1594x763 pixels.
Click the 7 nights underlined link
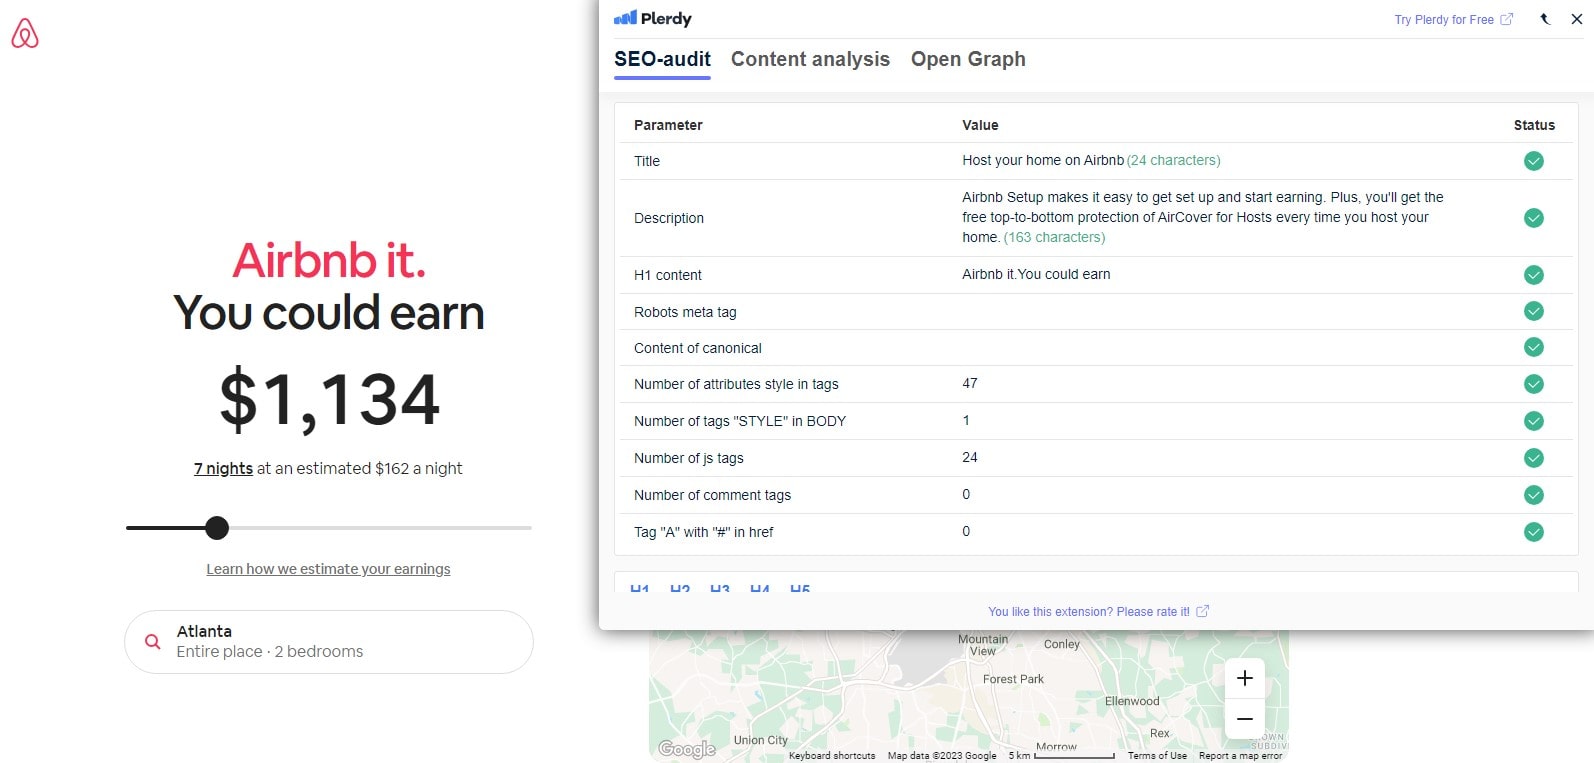pyautogui.click(x=223, y=468)
